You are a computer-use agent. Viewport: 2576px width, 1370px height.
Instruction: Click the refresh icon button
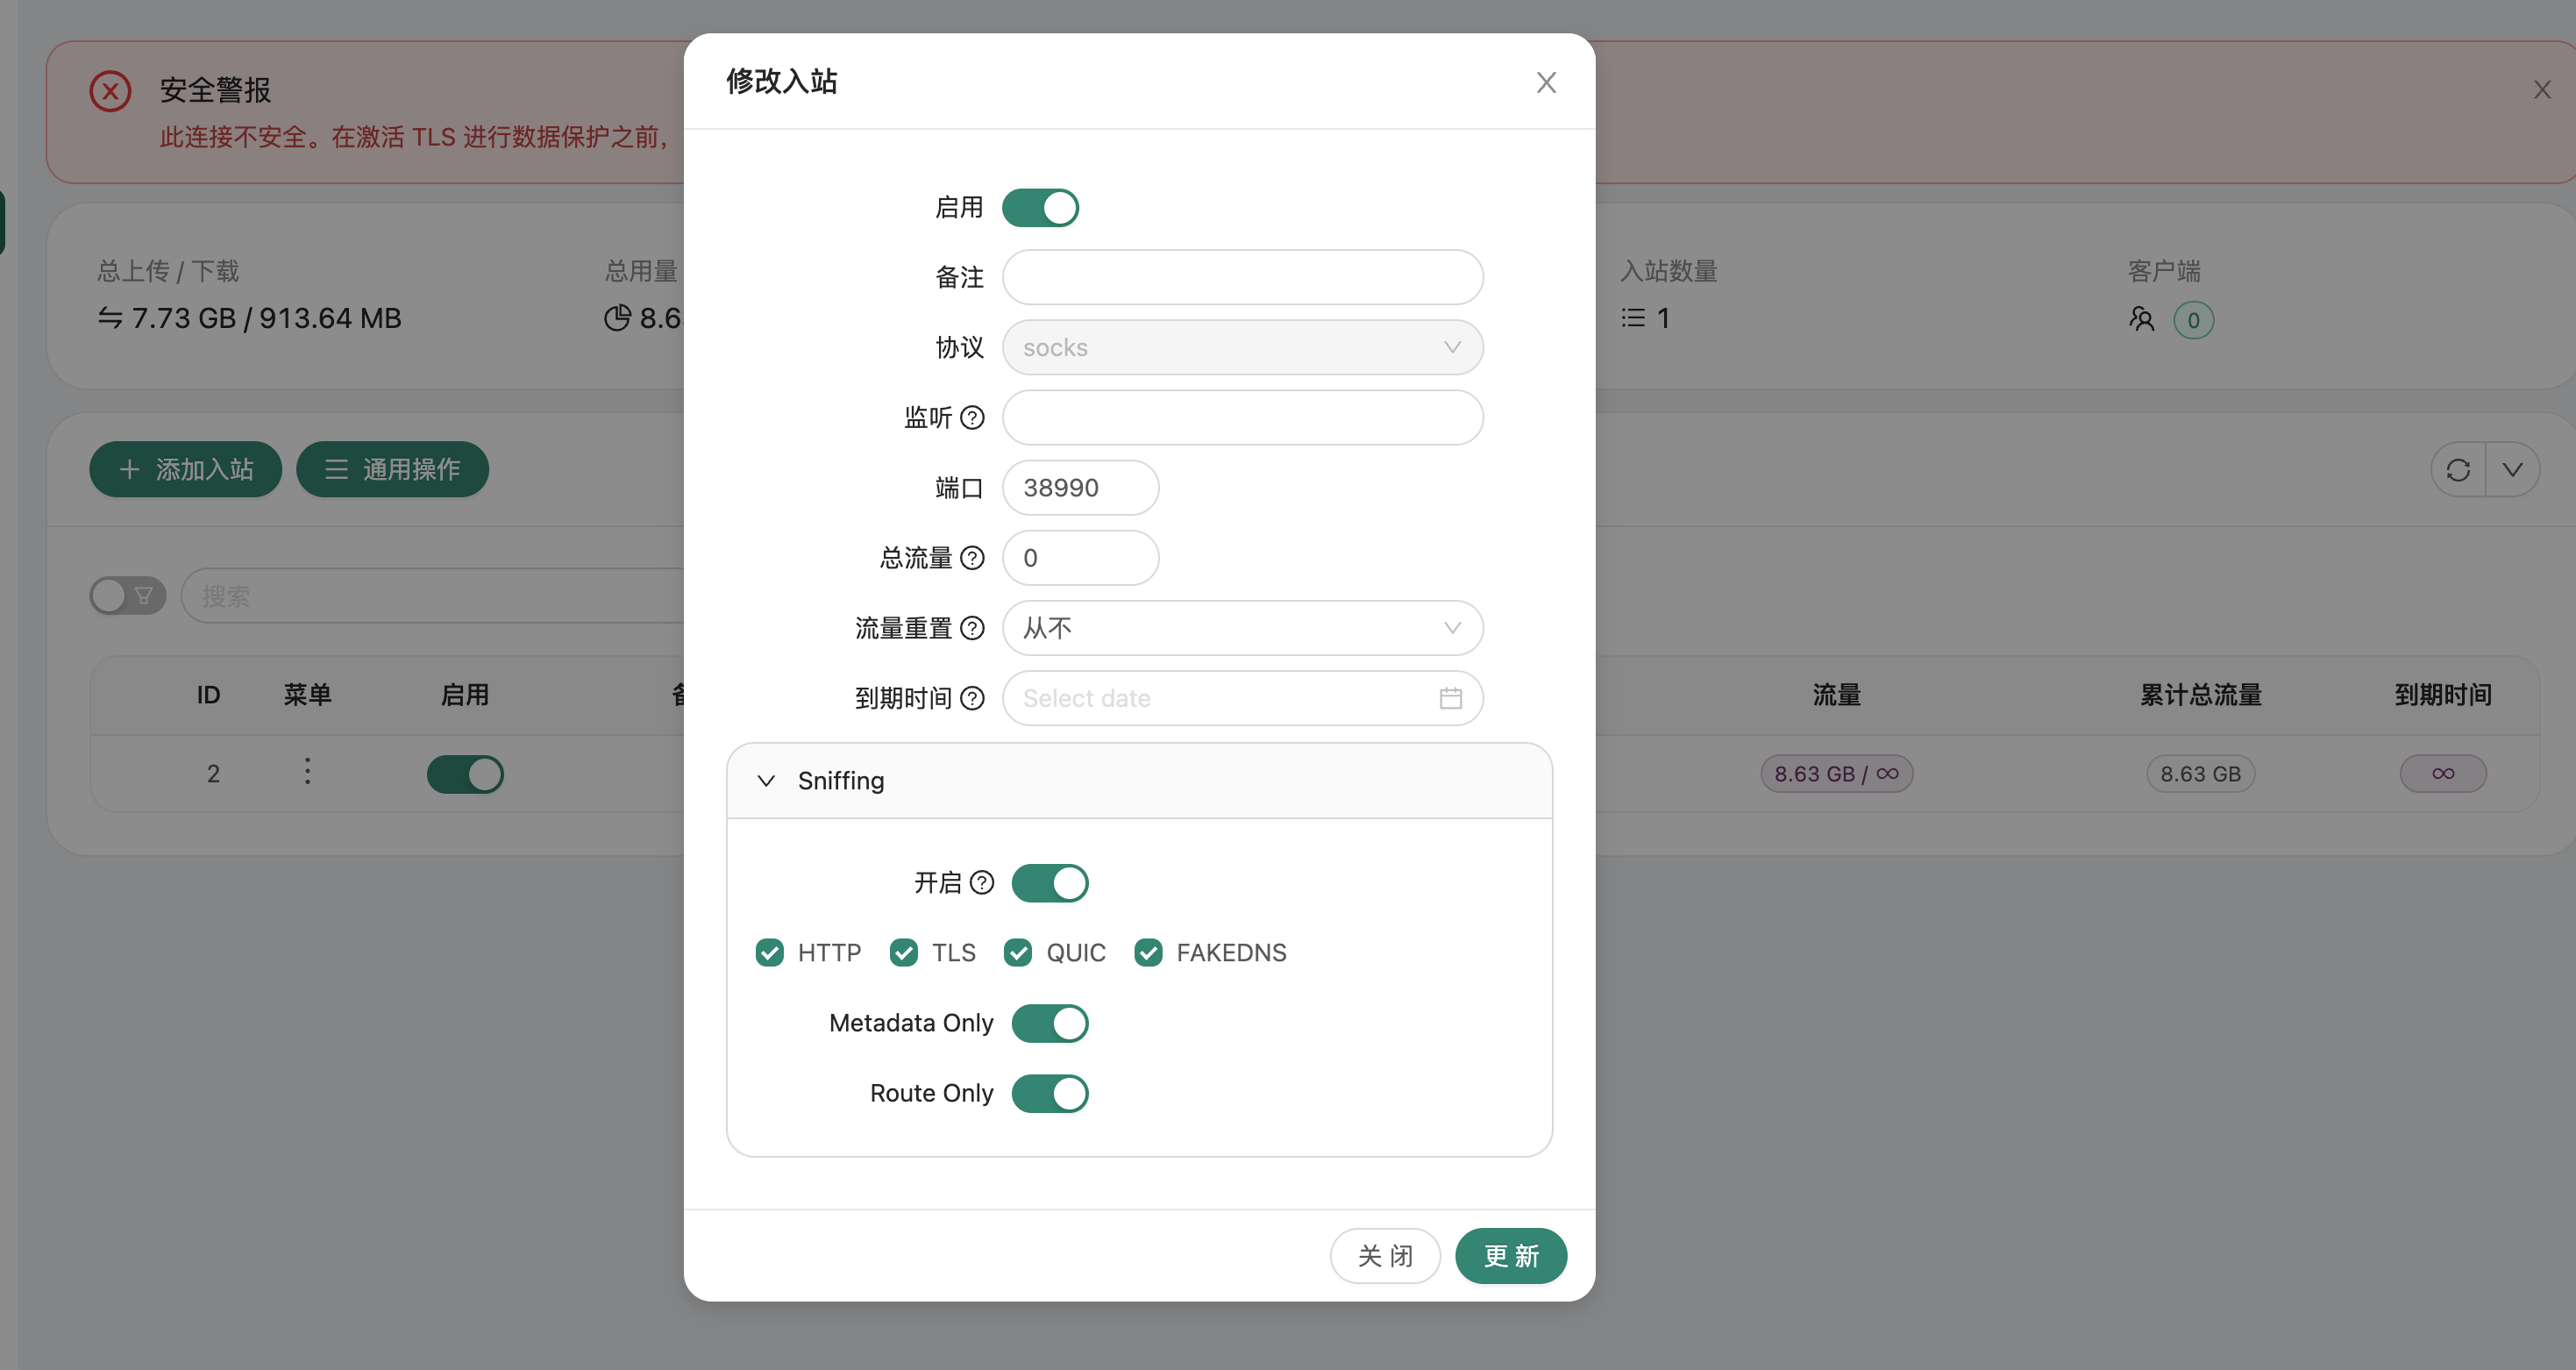[2458, 469]
